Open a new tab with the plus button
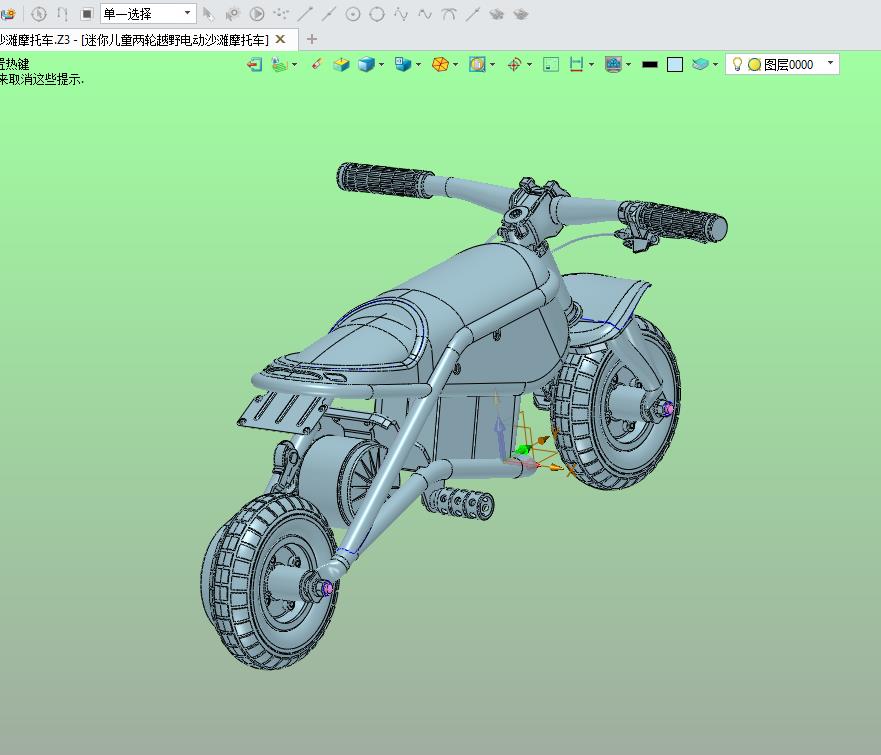 (x=312, y=39)
